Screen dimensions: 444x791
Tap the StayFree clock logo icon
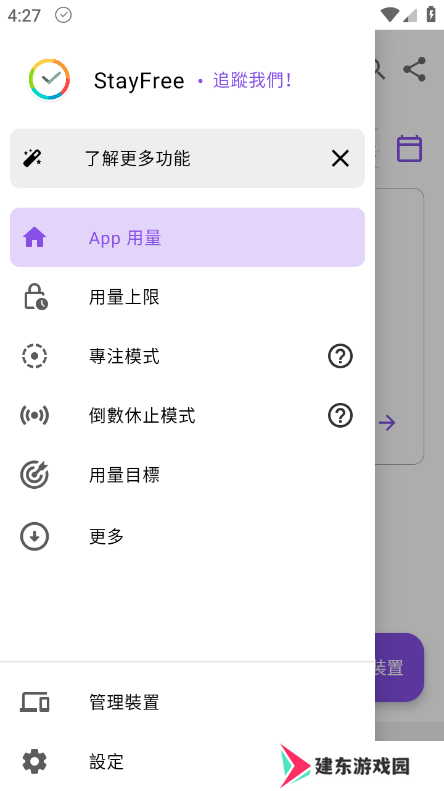49,80
